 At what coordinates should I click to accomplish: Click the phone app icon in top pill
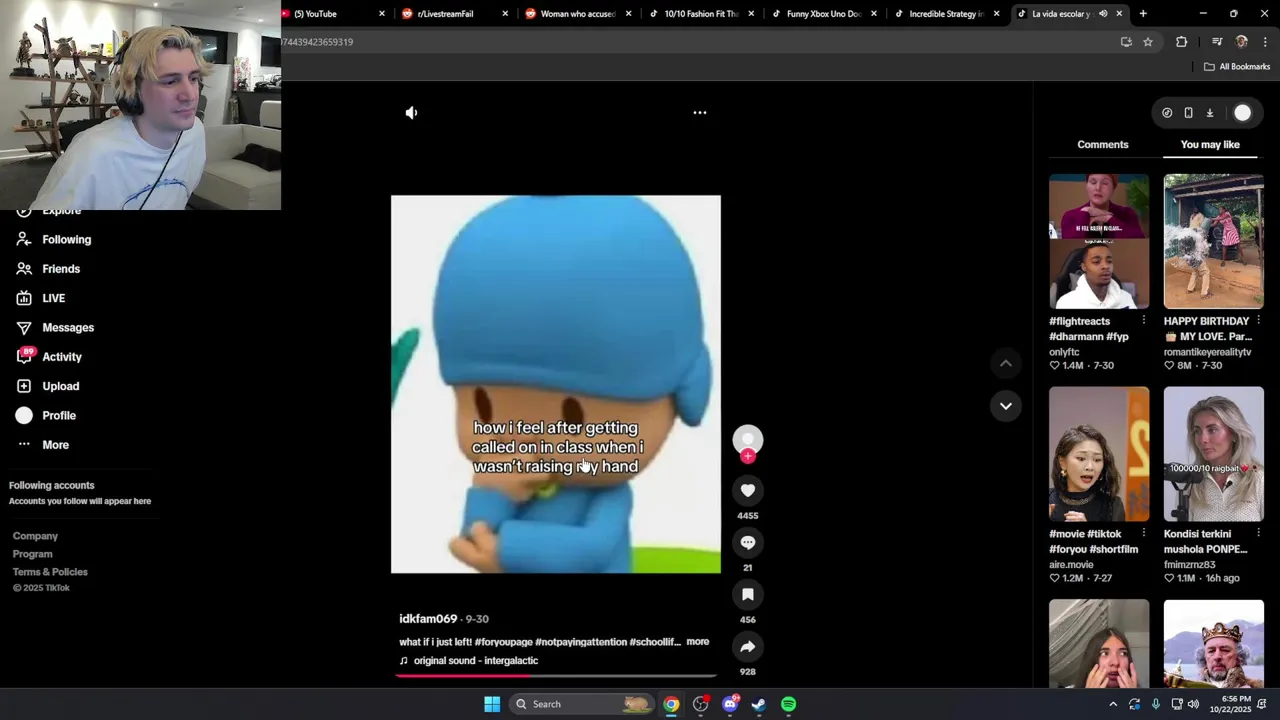click(1188, 113)
